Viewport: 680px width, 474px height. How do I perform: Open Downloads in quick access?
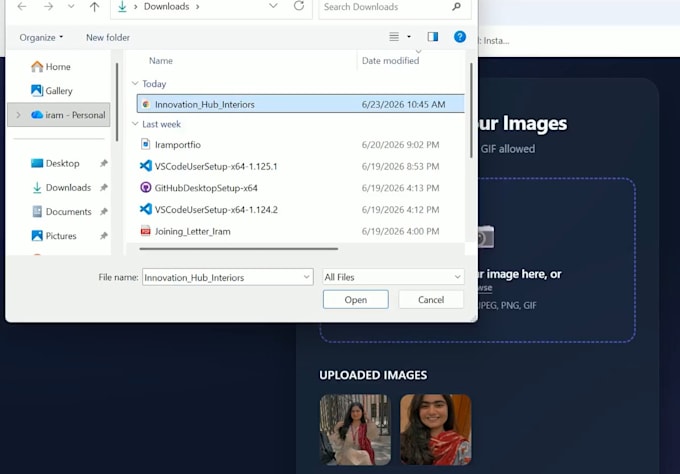[x=62, y=187]
